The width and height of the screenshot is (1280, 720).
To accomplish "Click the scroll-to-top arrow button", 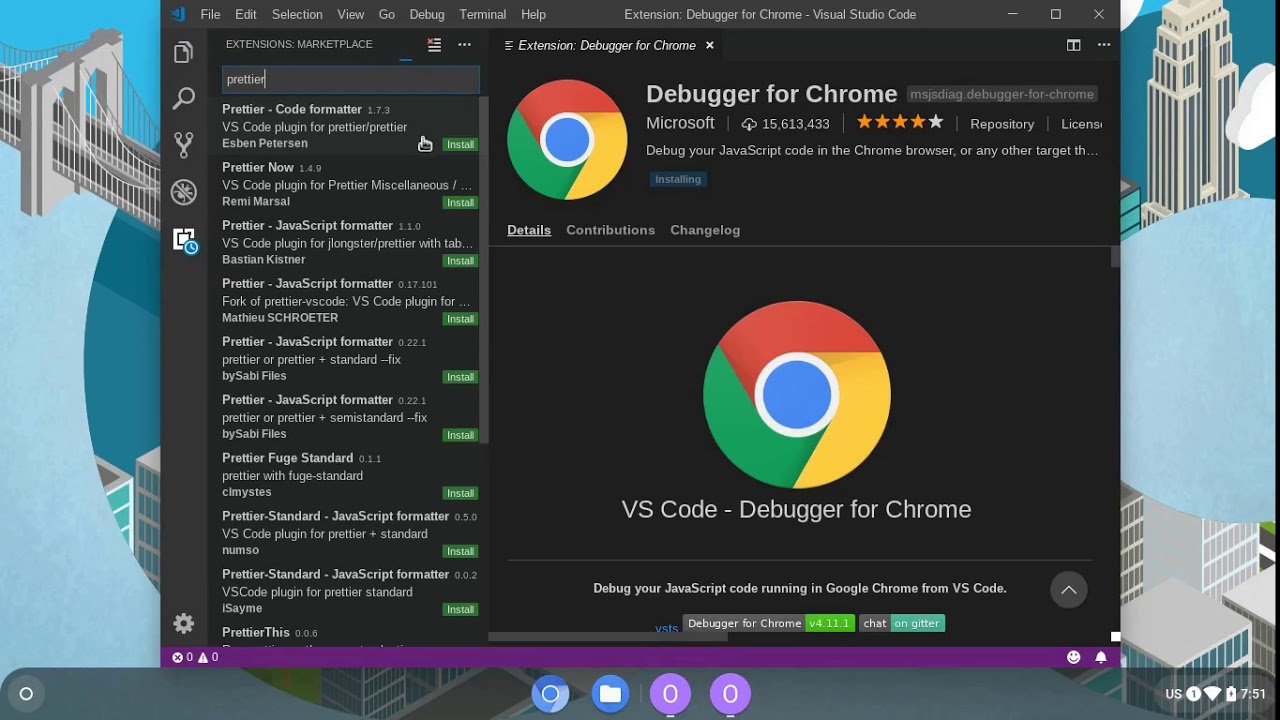I will click(x=1068, y=590).
